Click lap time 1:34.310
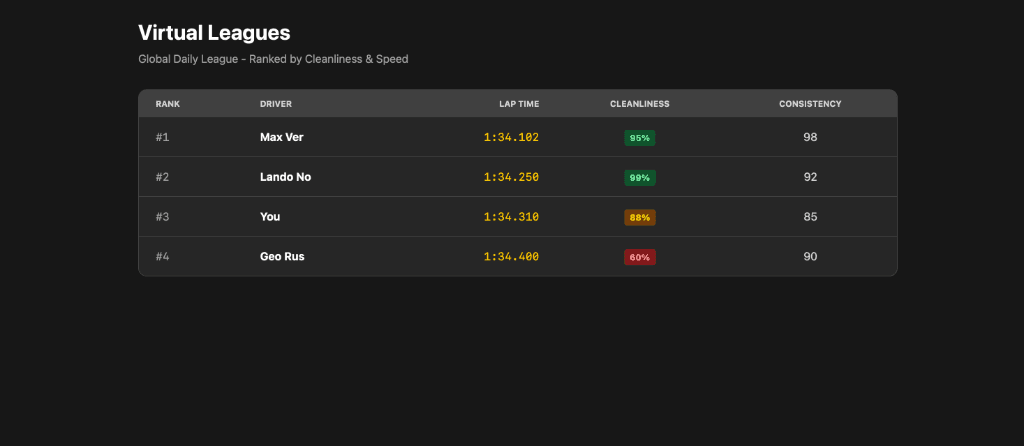Screen dimensions: 1024x446 tap(511, 217)
